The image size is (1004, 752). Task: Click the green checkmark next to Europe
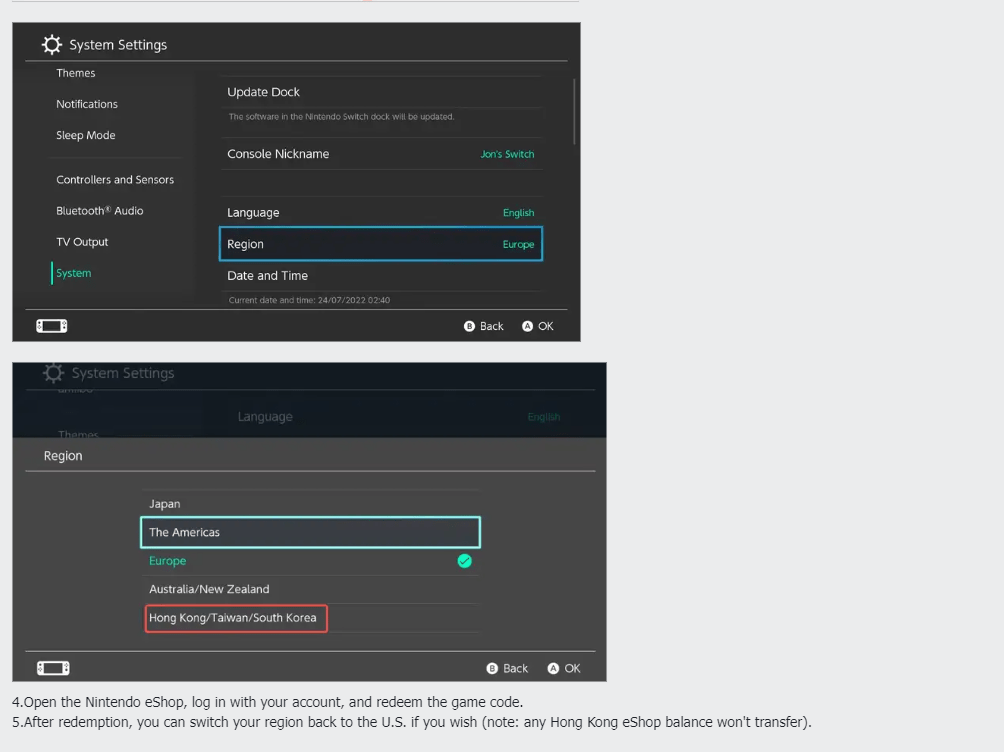click(x=464, y=561)
